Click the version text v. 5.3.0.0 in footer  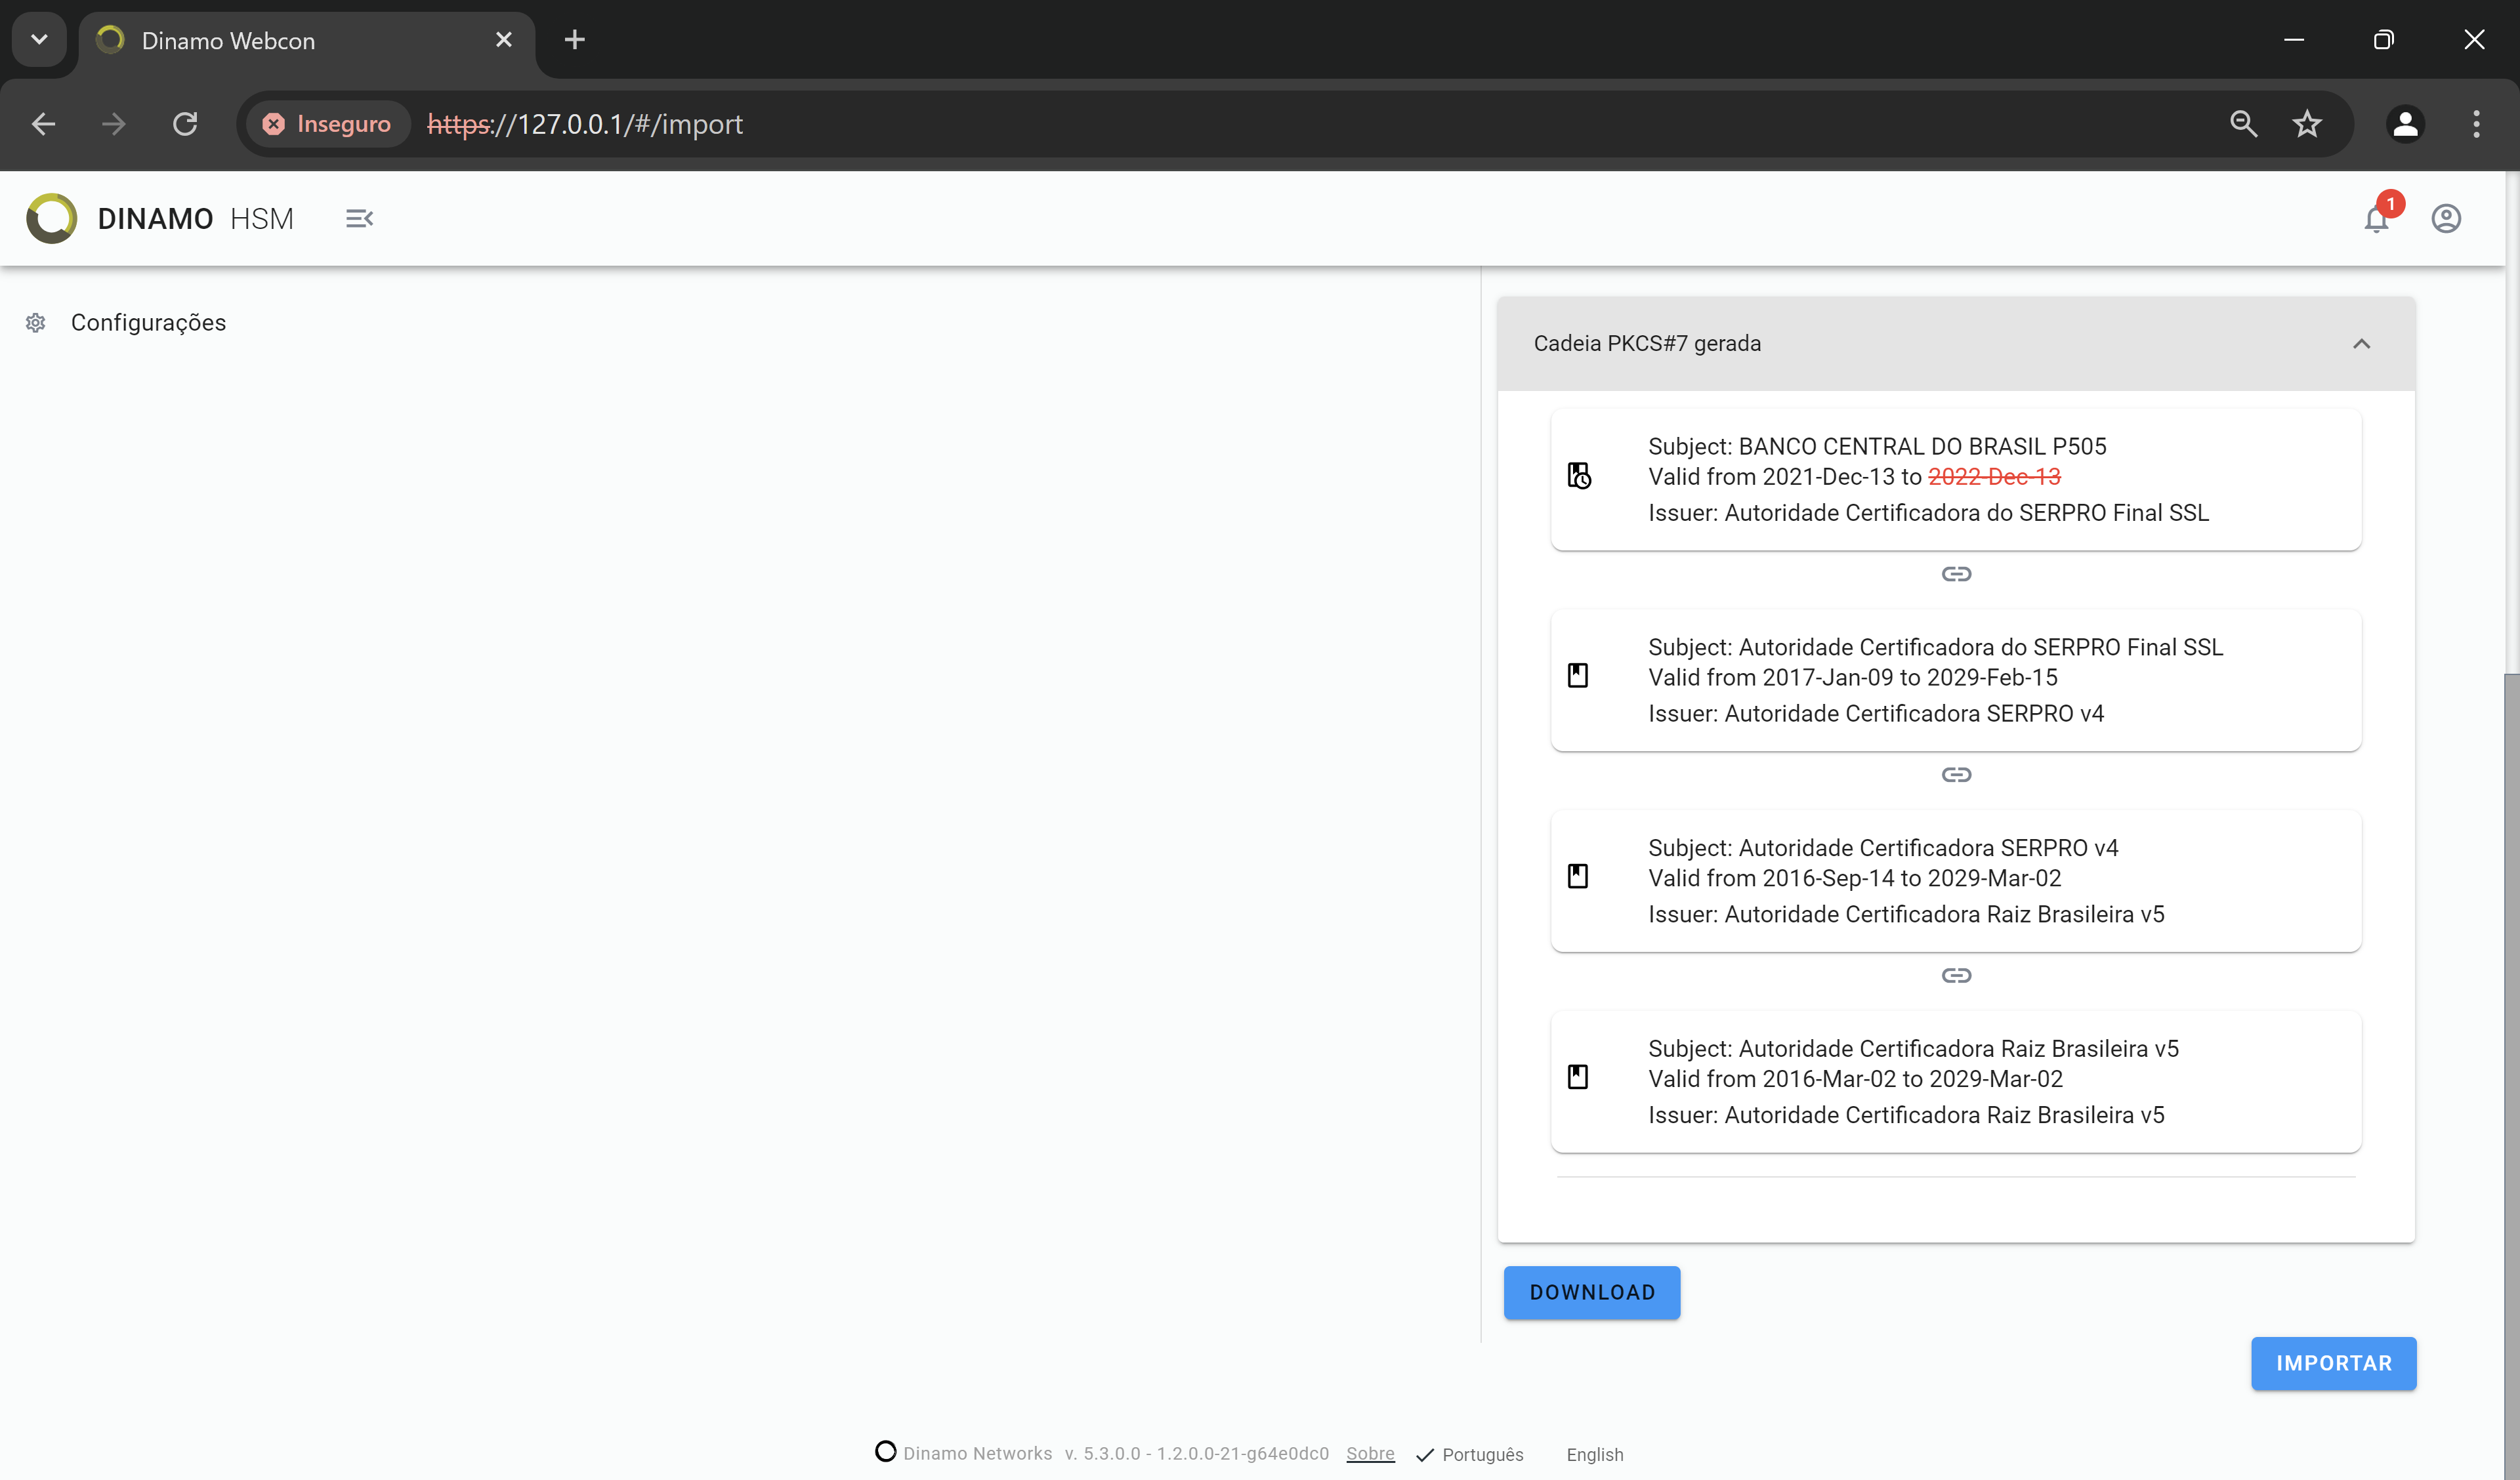(1196, 1454)
